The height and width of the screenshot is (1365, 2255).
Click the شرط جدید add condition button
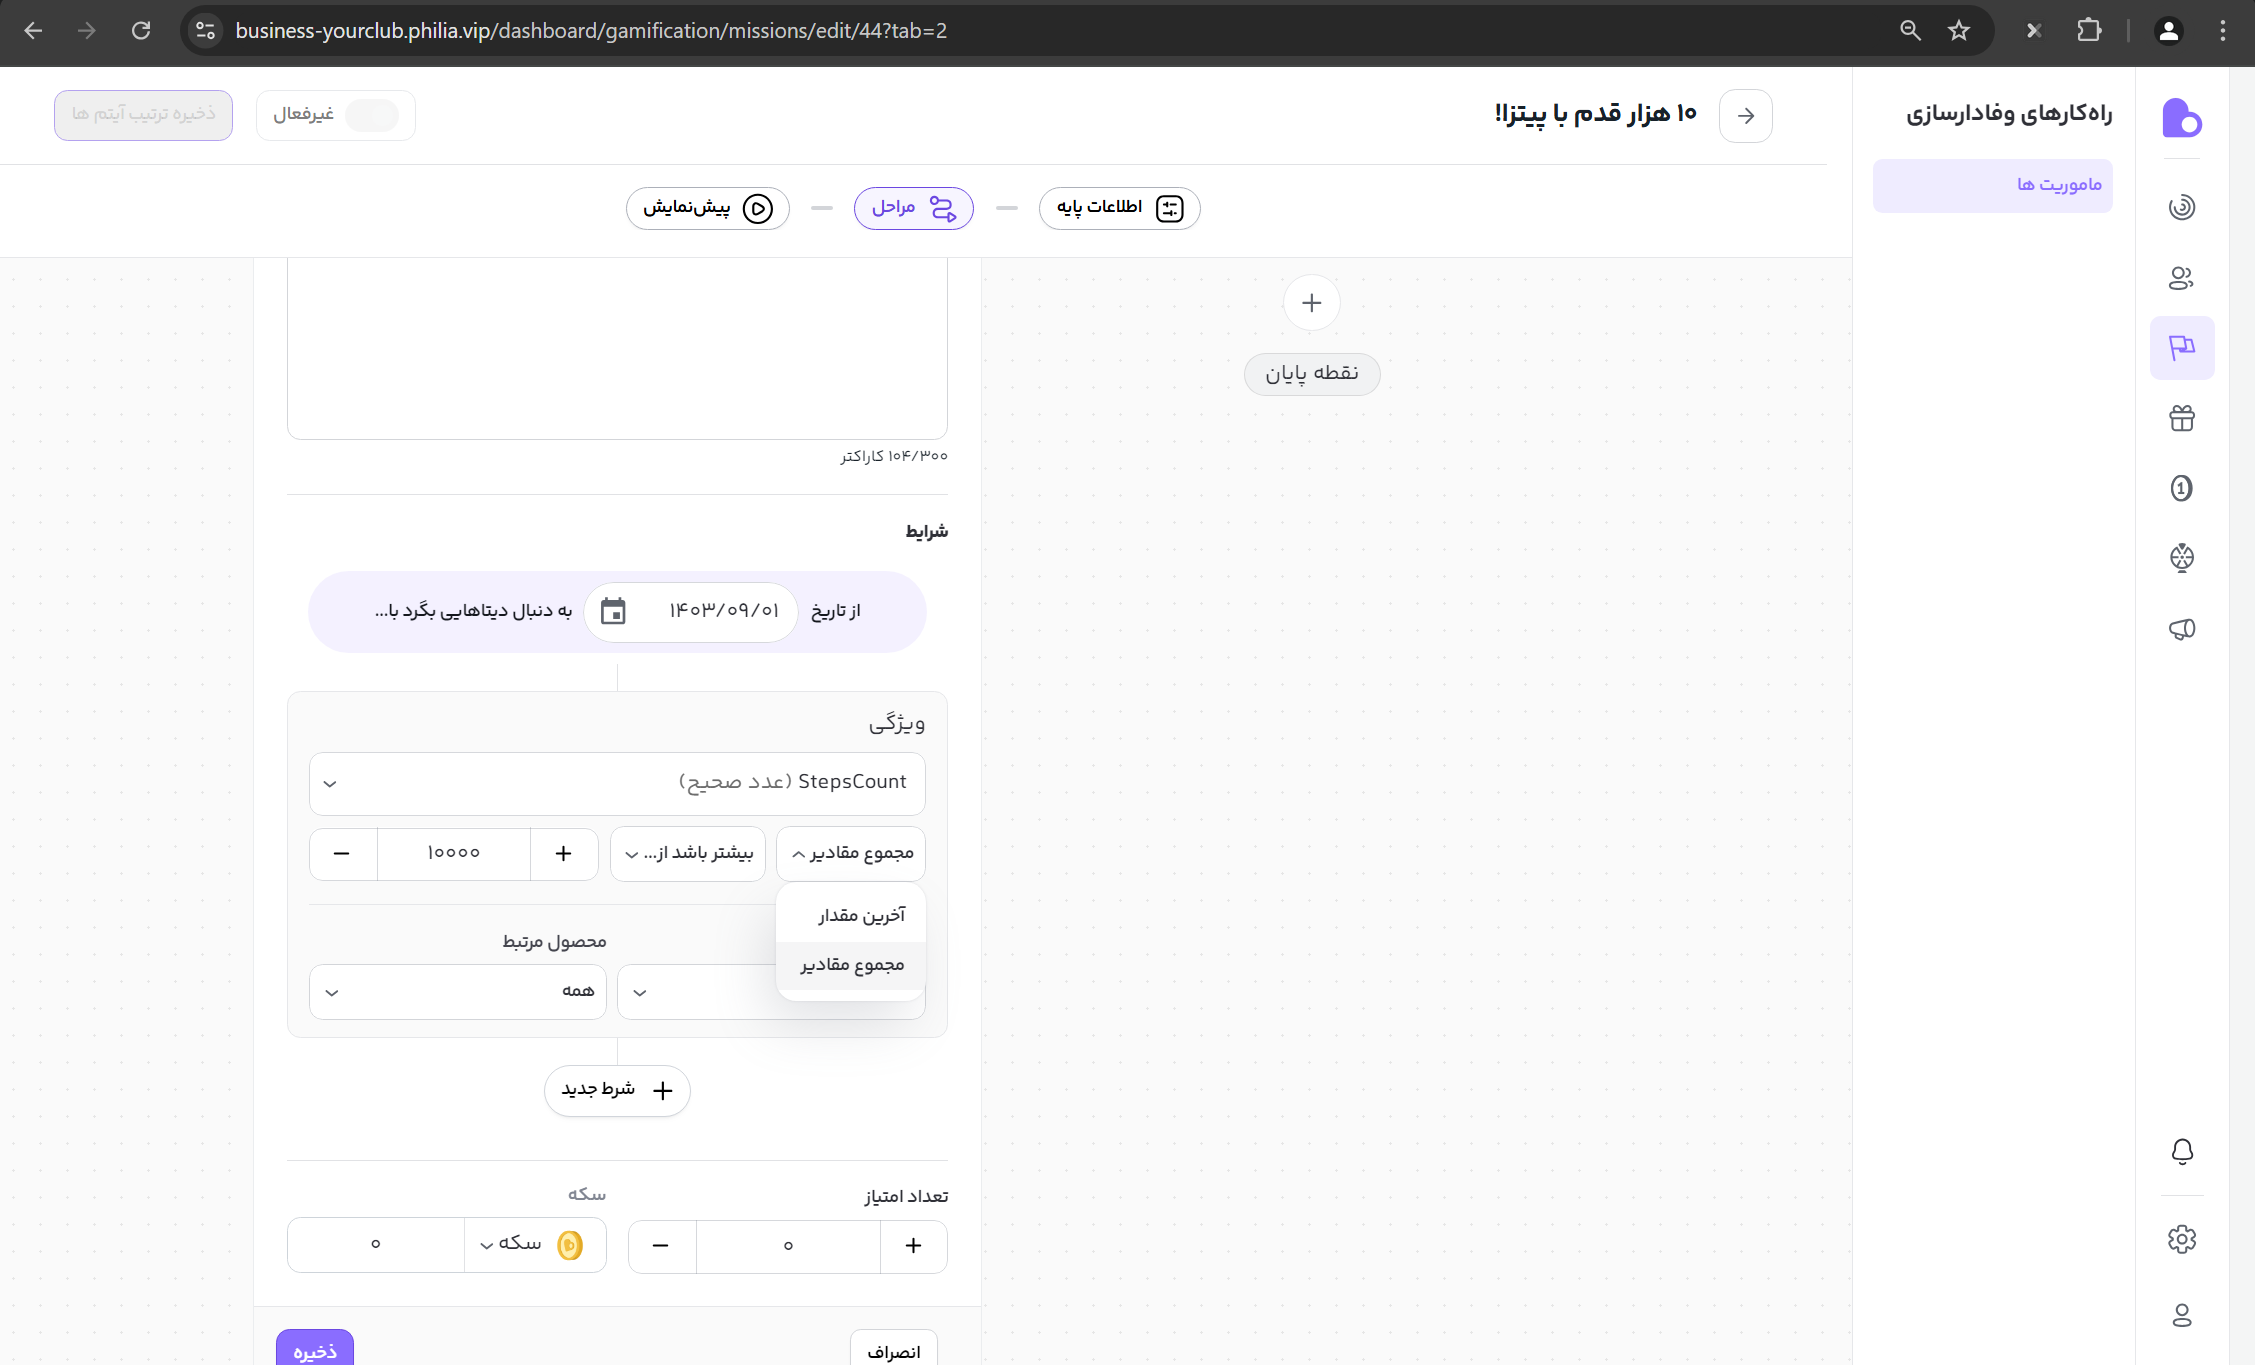[x=617, y=1090]
